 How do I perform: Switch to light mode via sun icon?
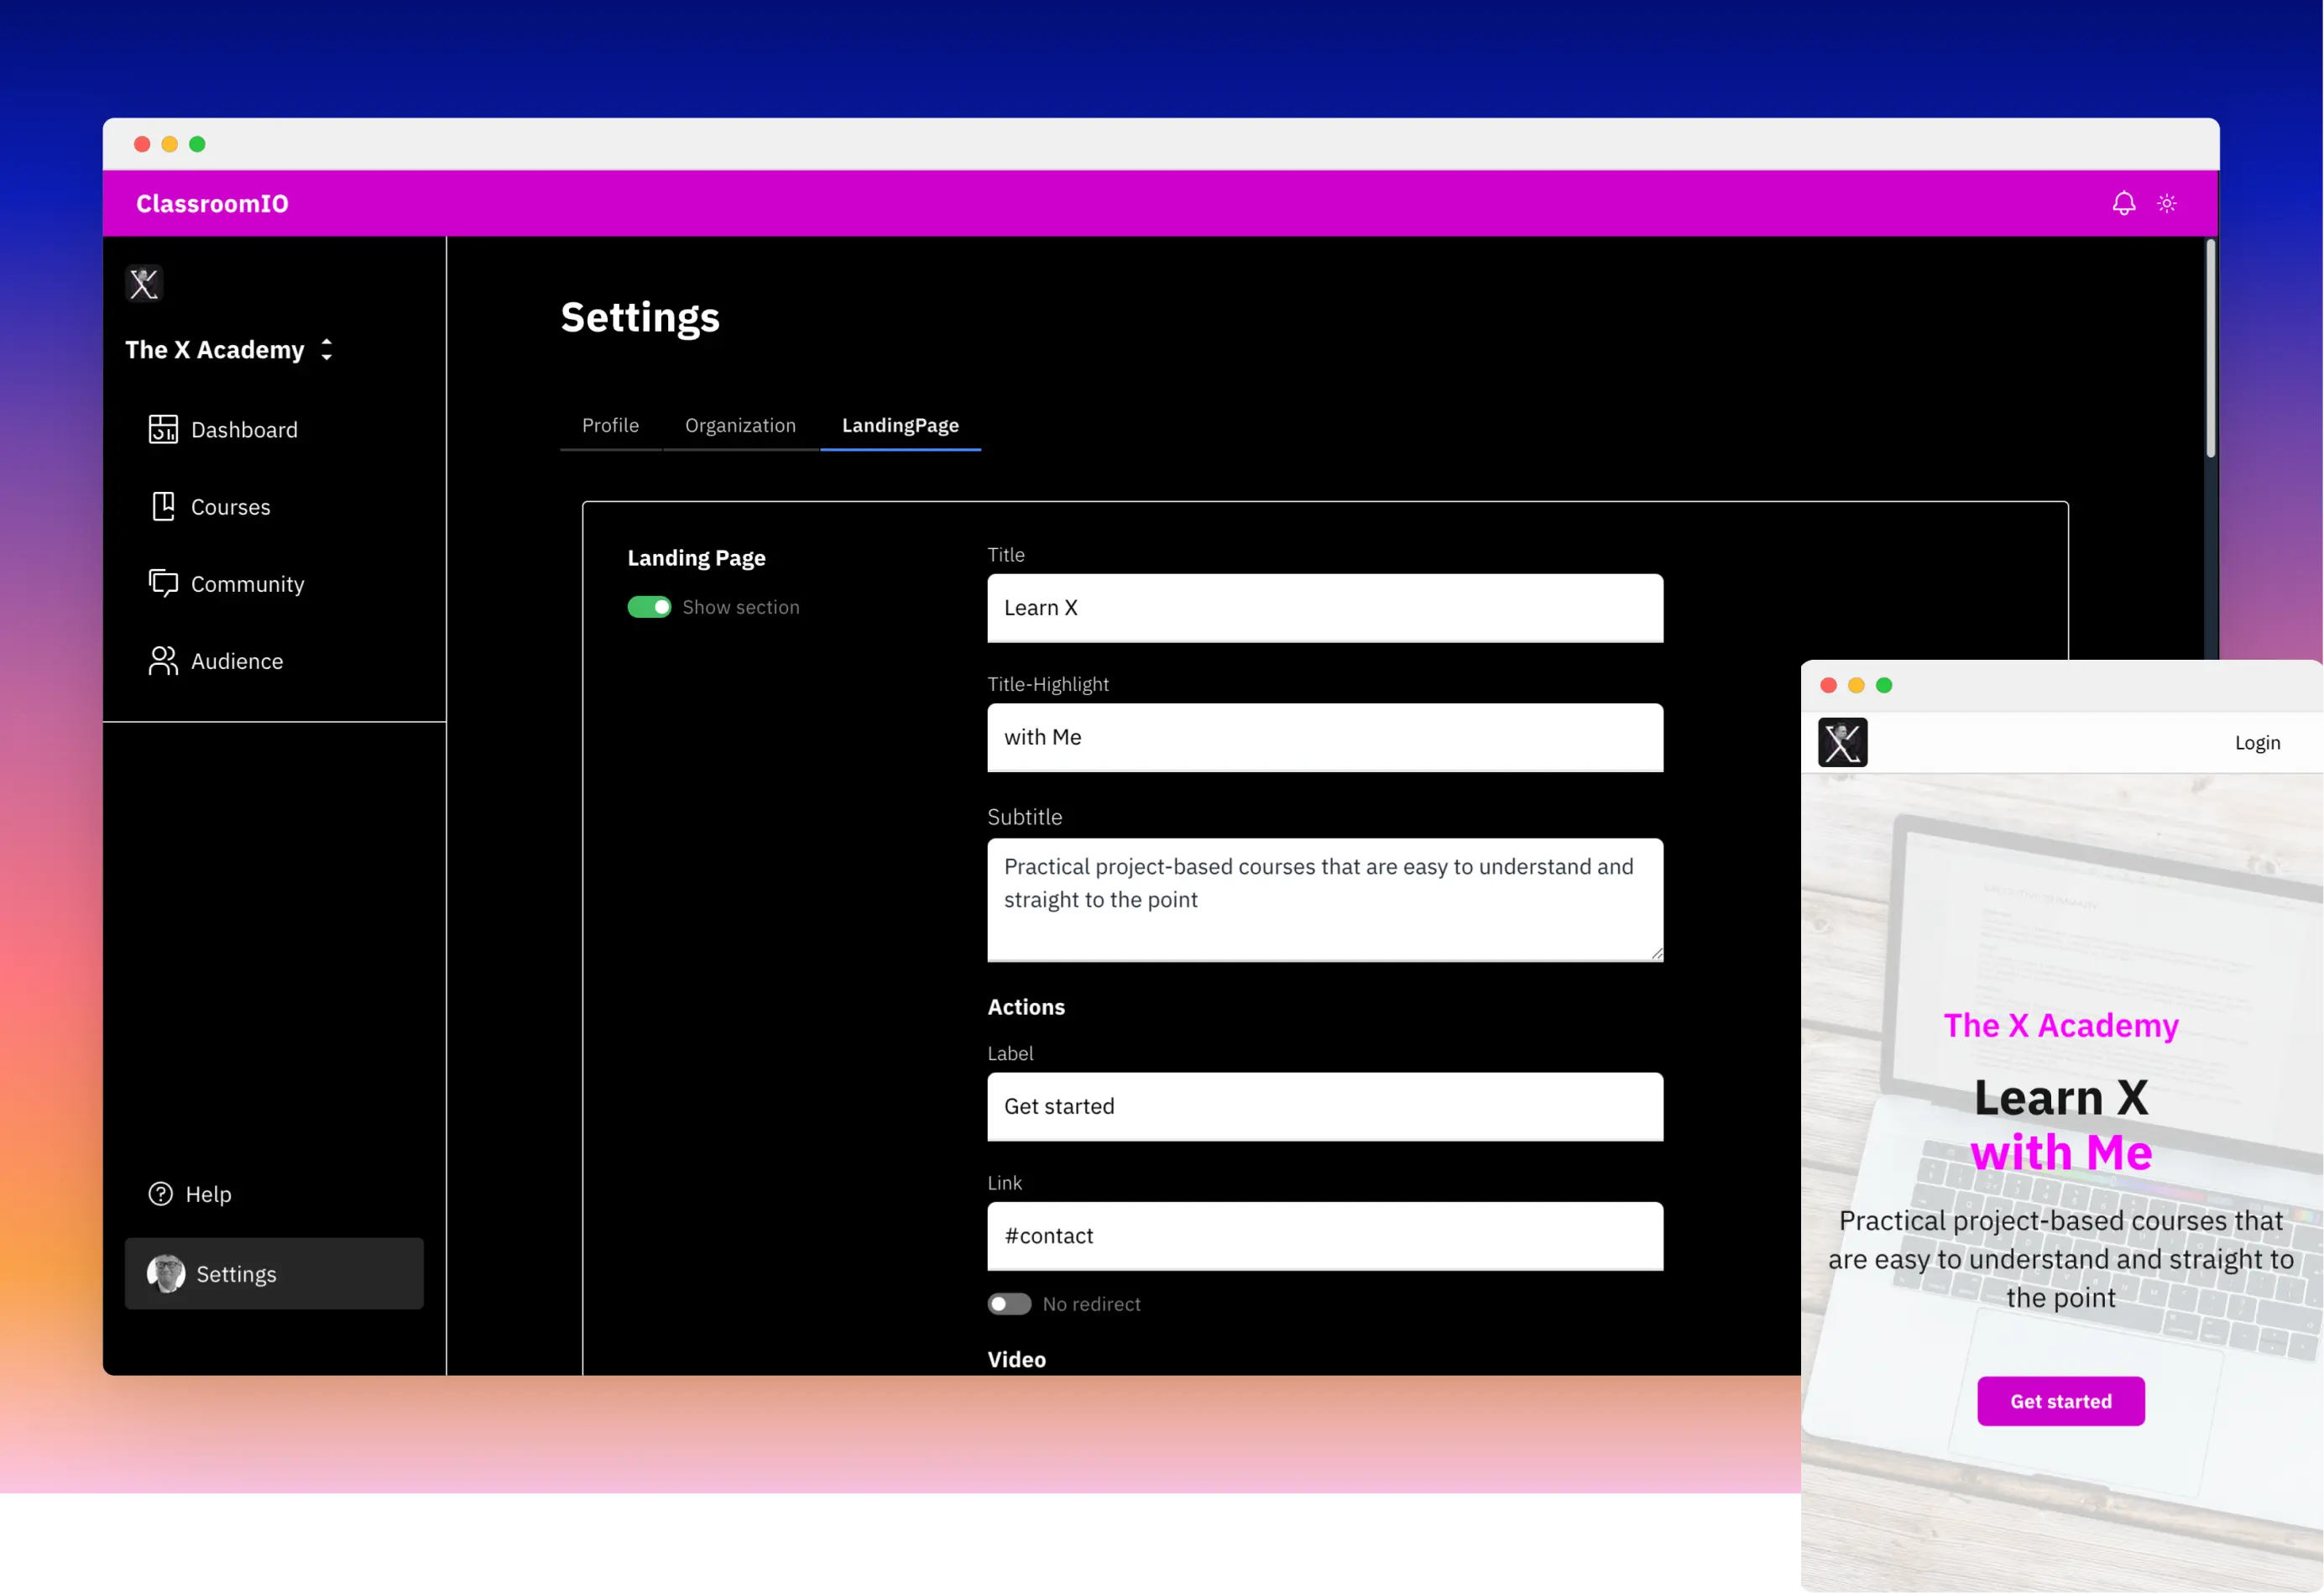(2167, 203)
